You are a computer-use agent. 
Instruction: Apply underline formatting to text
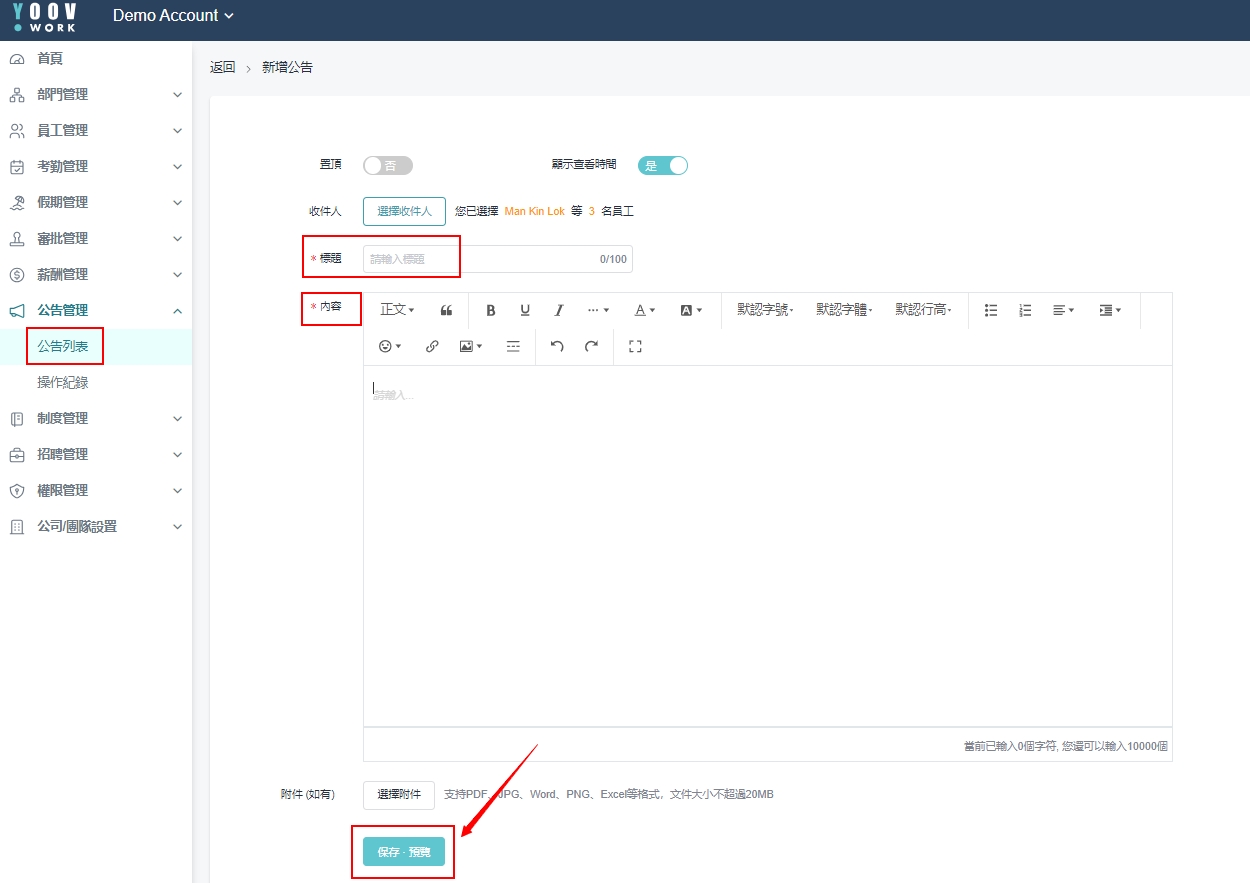coord(525,310)
